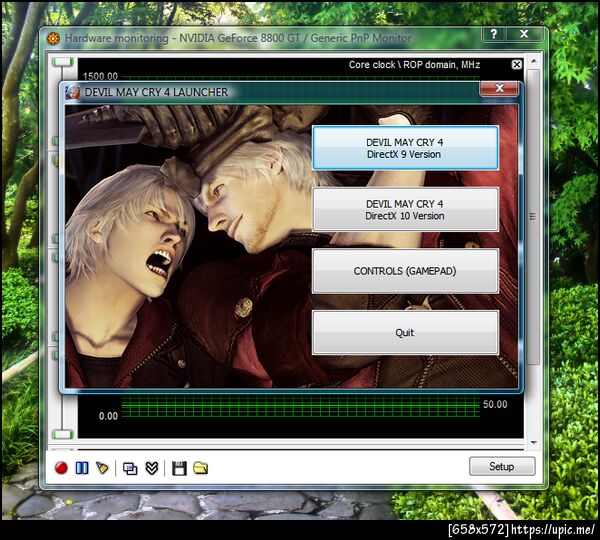This screenshot has width=600, height=540.
Task: Launch Devil May Cry 4 DirectX 10 Version
Action: pyautogui.click(x=405, y=209)
